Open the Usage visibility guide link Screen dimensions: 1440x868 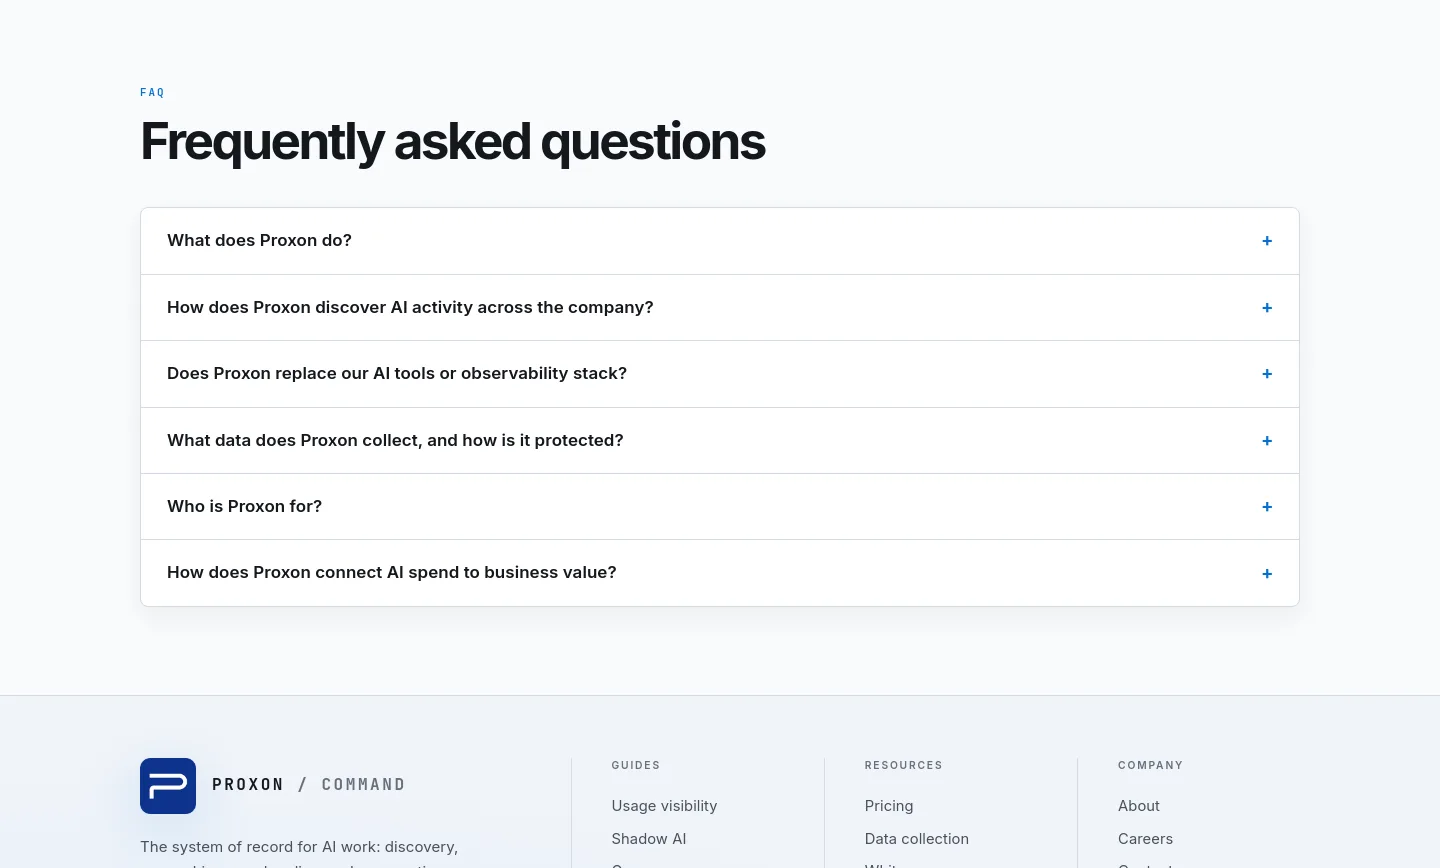664,806
